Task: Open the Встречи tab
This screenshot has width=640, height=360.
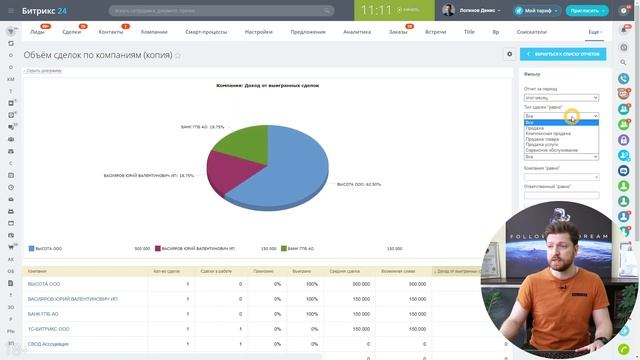Action: click(x=436, y=32)
